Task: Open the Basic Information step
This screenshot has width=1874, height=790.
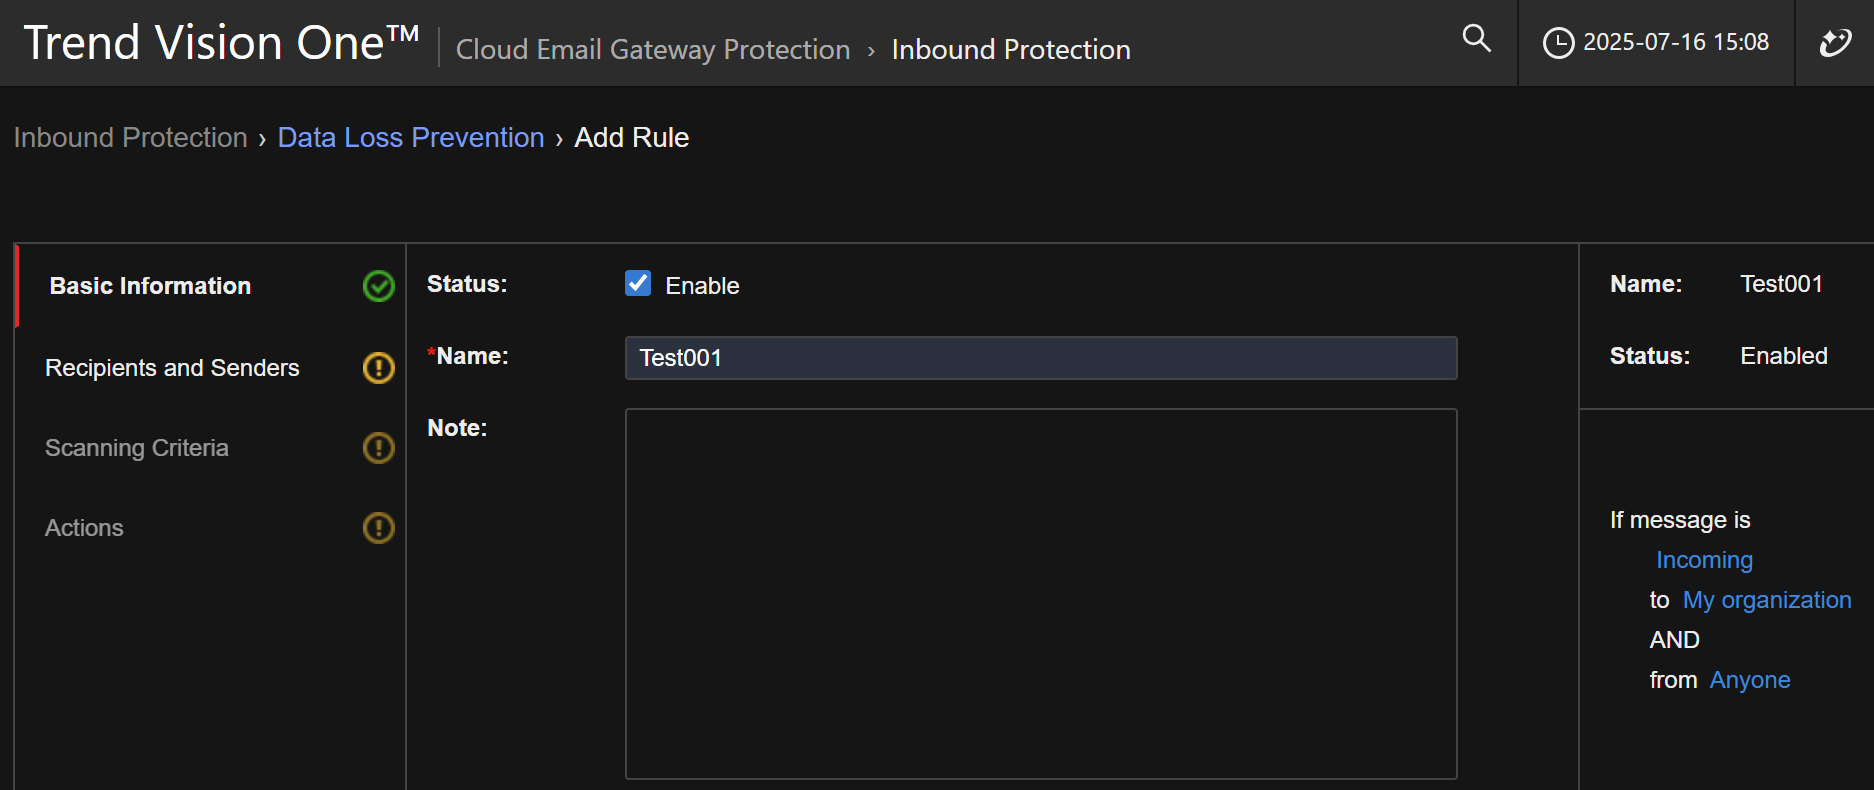Action: click(x=150, y=286)
